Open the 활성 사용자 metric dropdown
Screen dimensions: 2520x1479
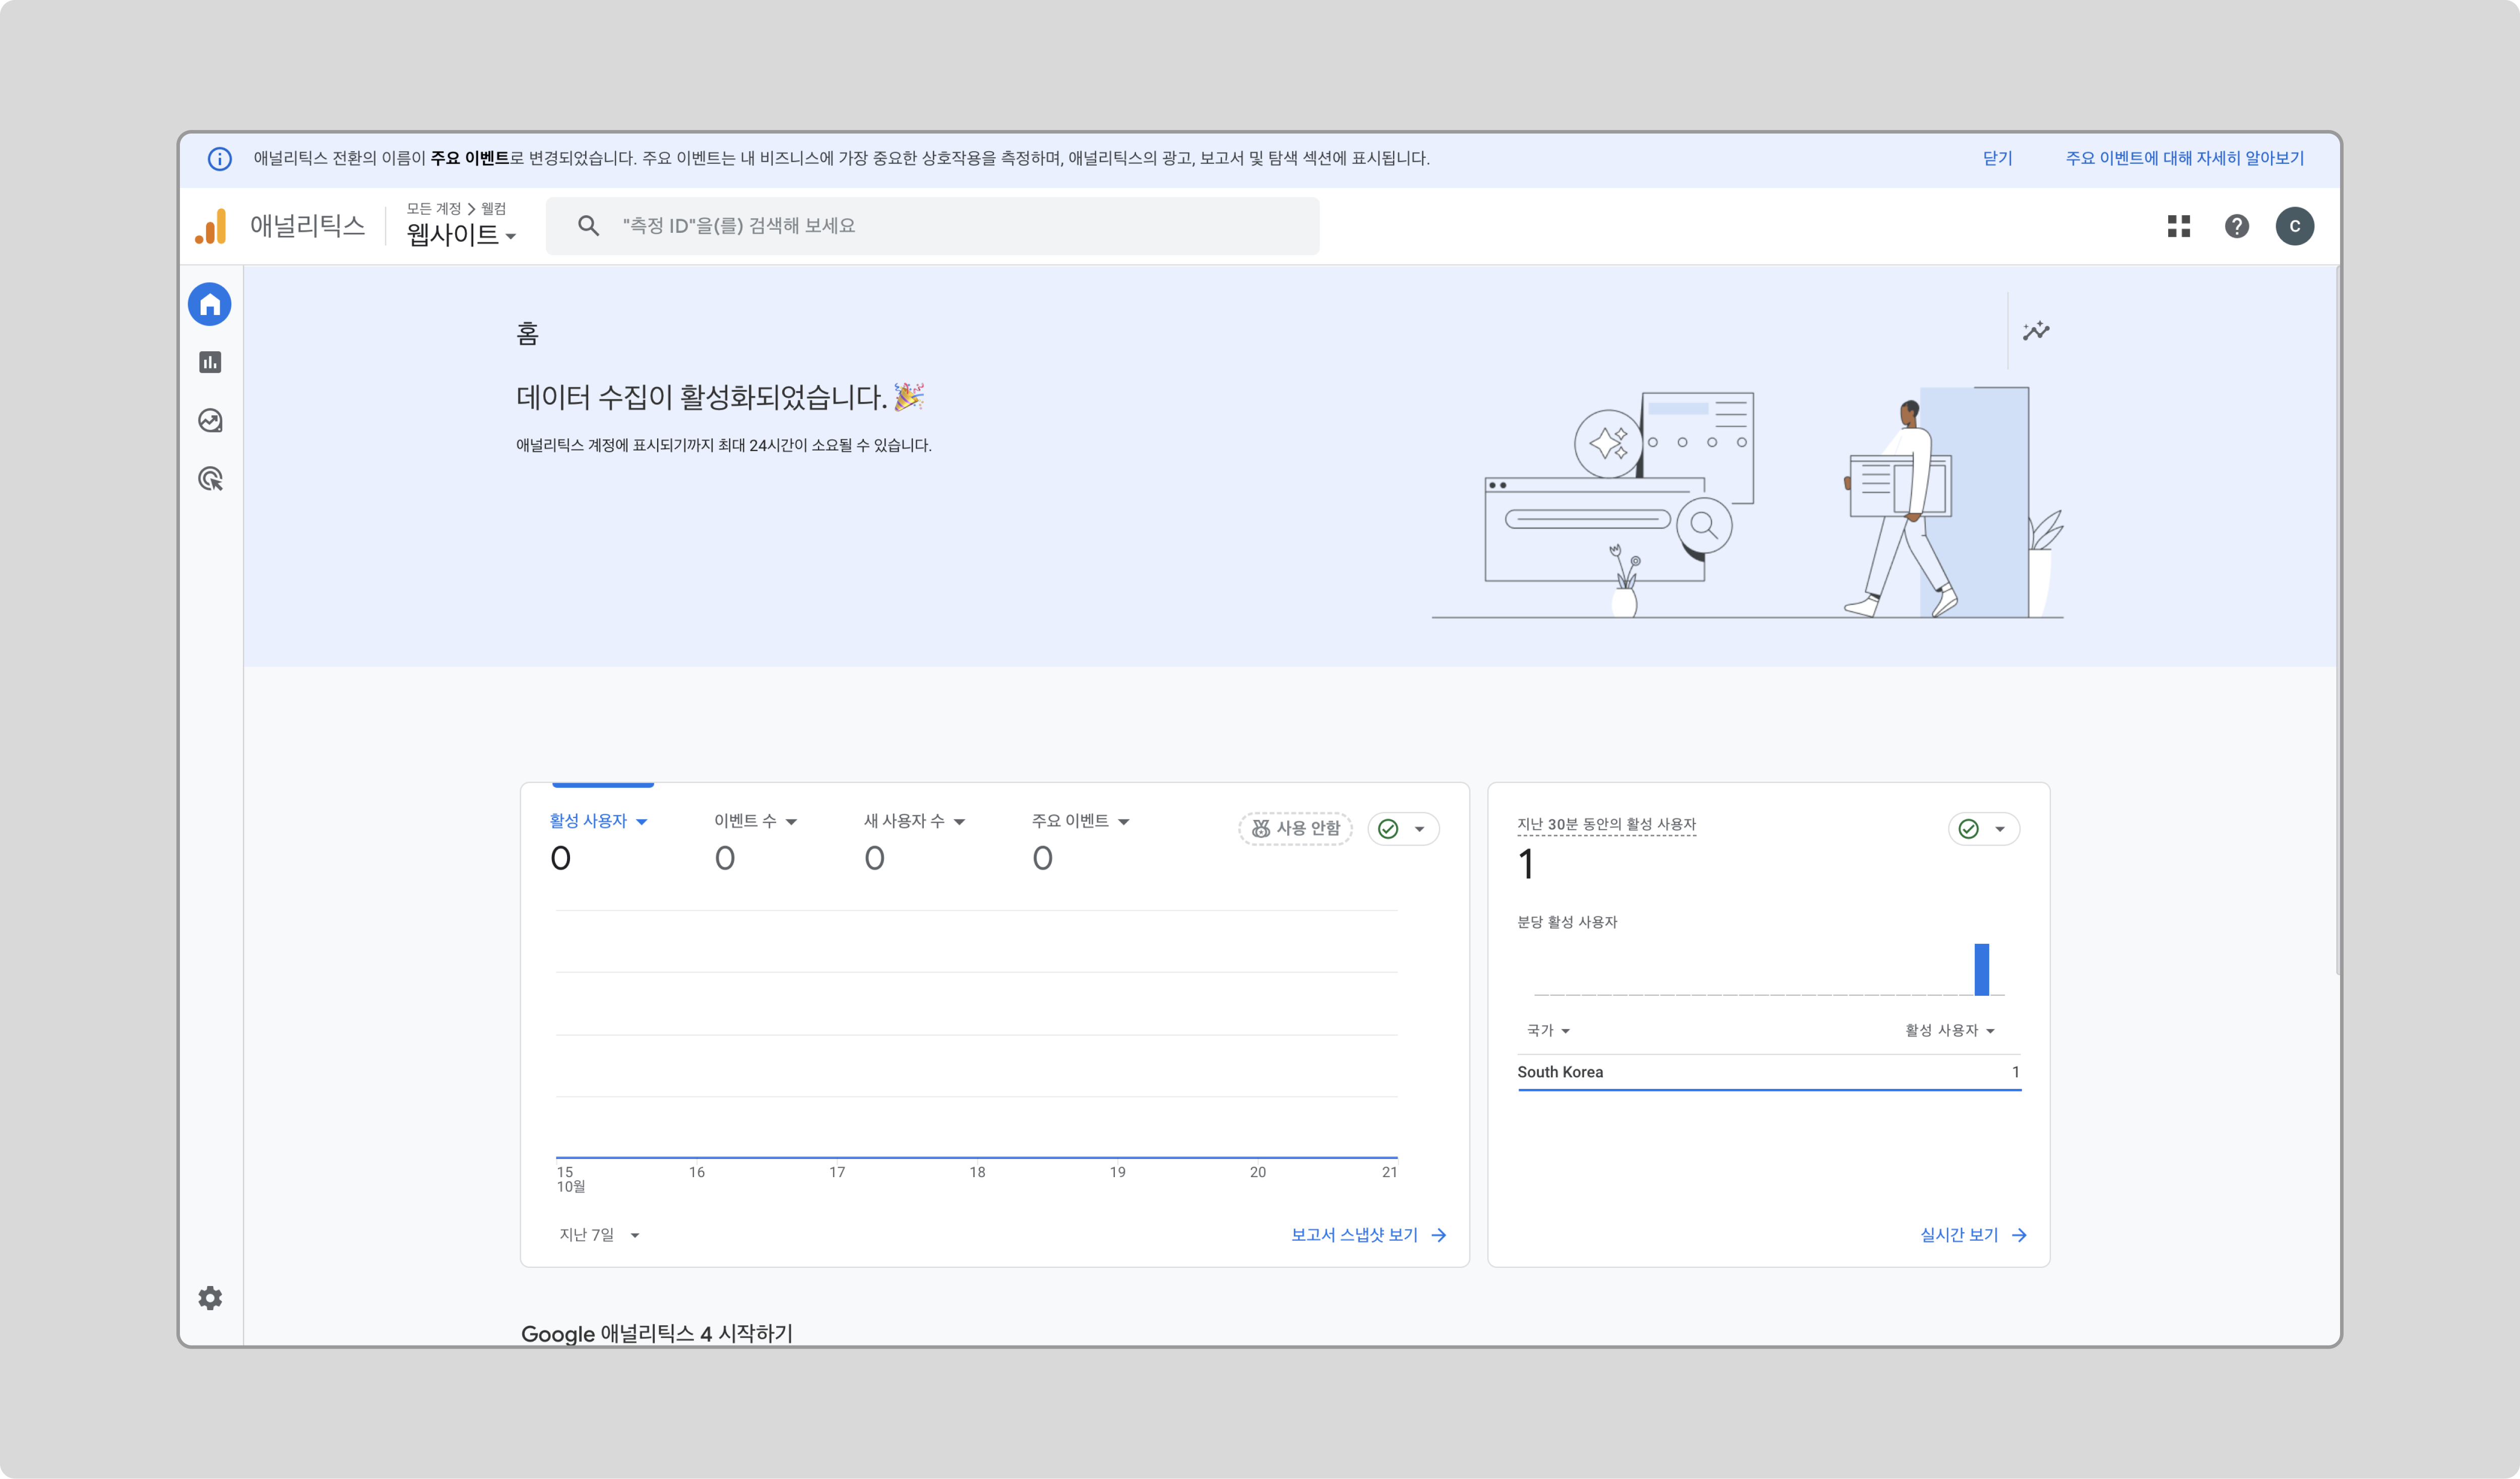(x=598, y=821)
